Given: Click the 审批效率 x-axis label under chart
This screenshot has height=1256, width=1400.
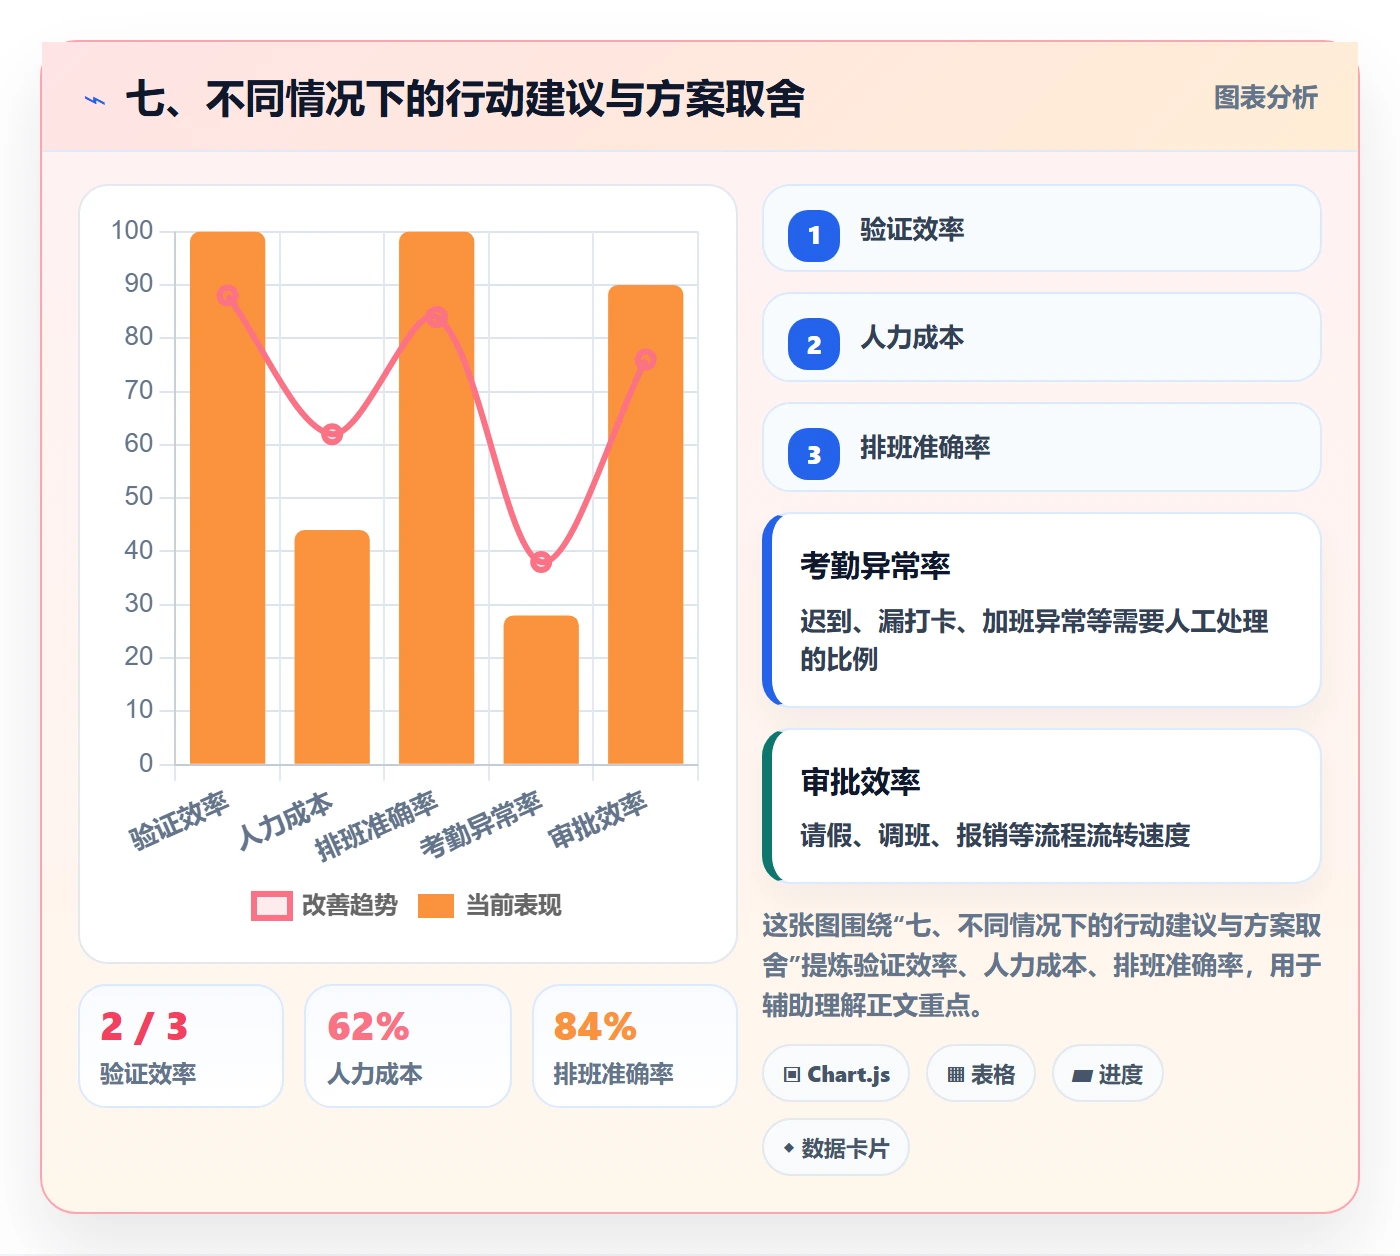Looking at the screenshot, I should 598,820.
